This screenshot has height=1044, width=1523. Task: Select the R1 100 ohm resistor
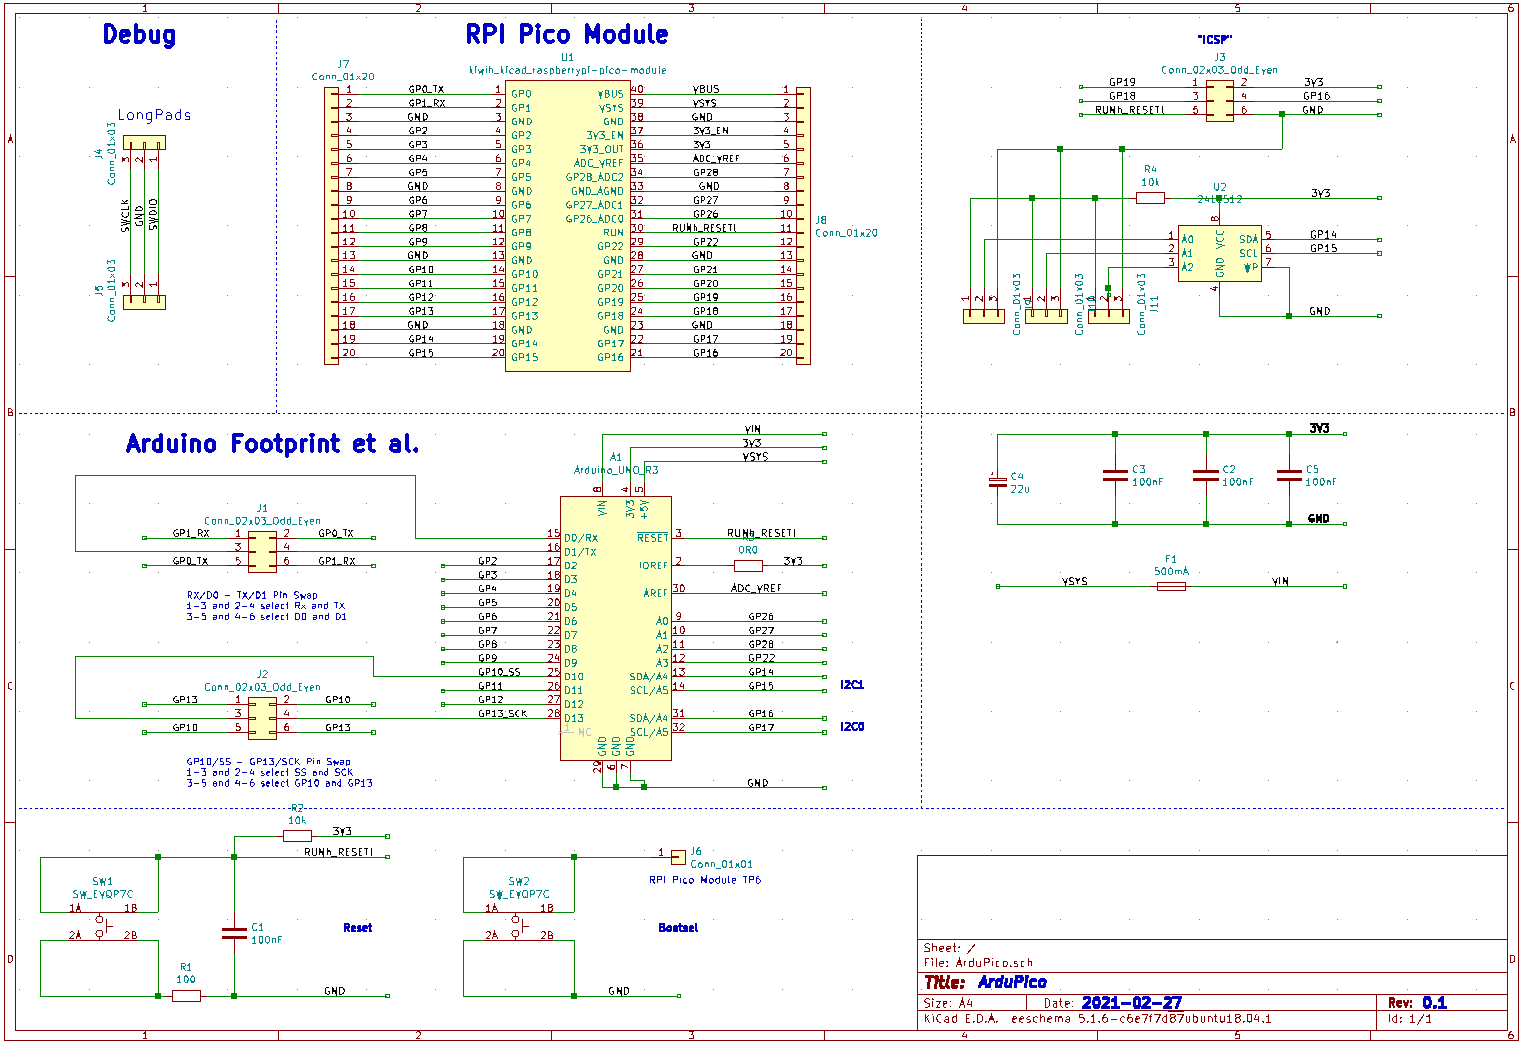(186, 995)
